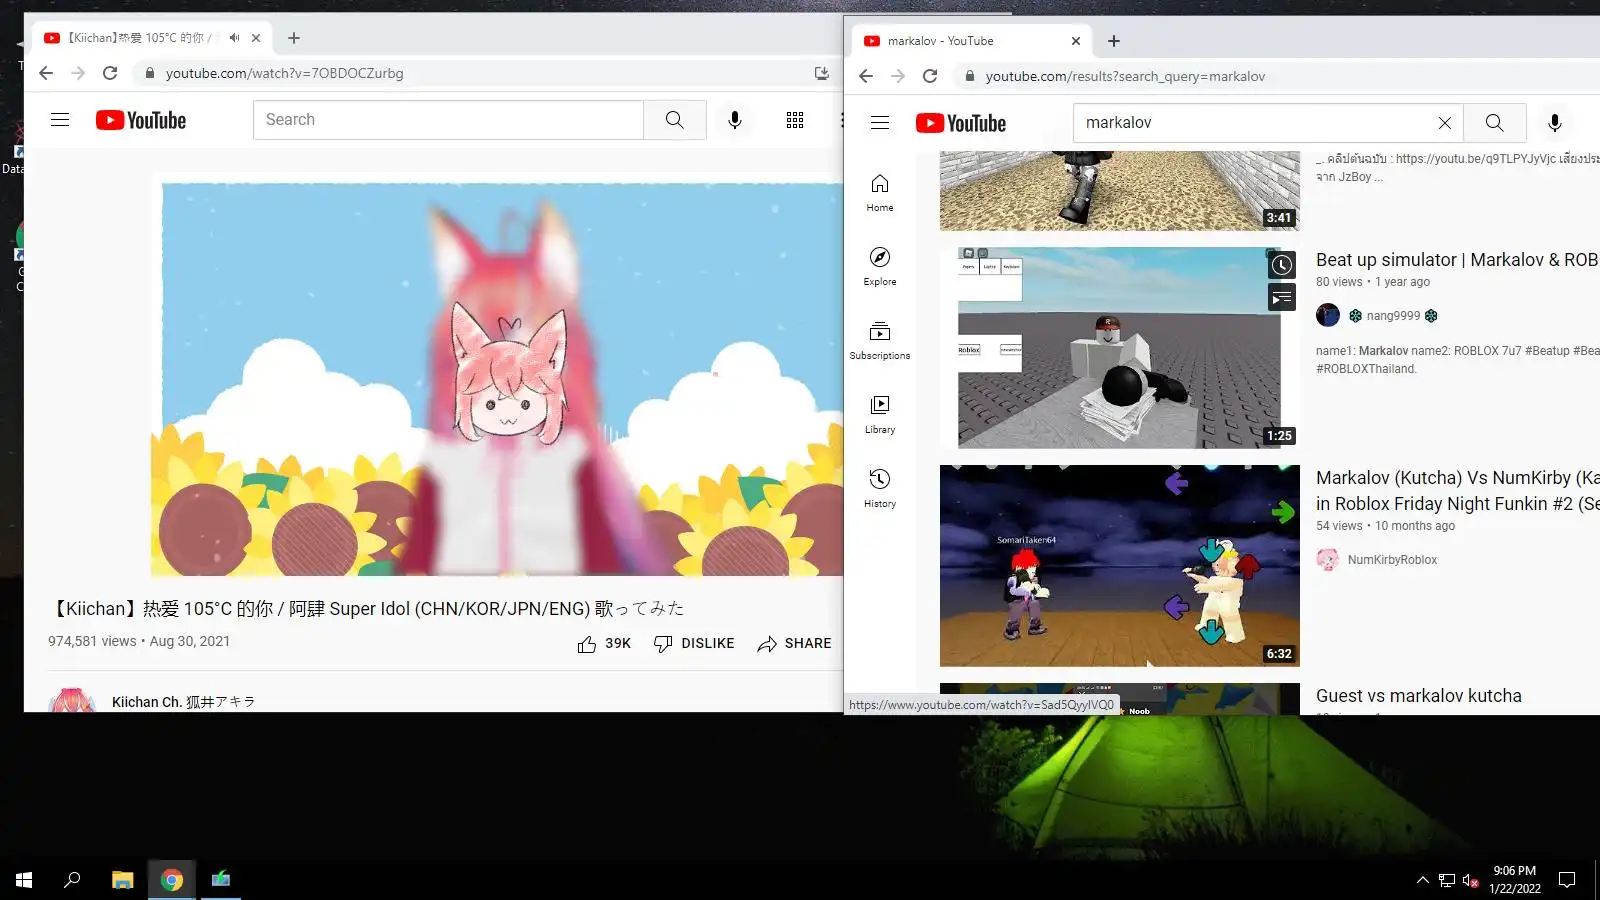This screenshot has width=1600, height=900.
Task: Open the guide menu in markalov window
Action: pos(880,123)
